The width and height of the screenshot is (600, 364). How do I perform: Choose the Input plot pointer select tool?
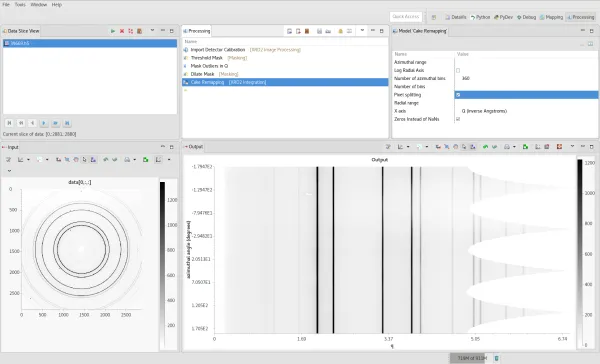tap(85, 160)
